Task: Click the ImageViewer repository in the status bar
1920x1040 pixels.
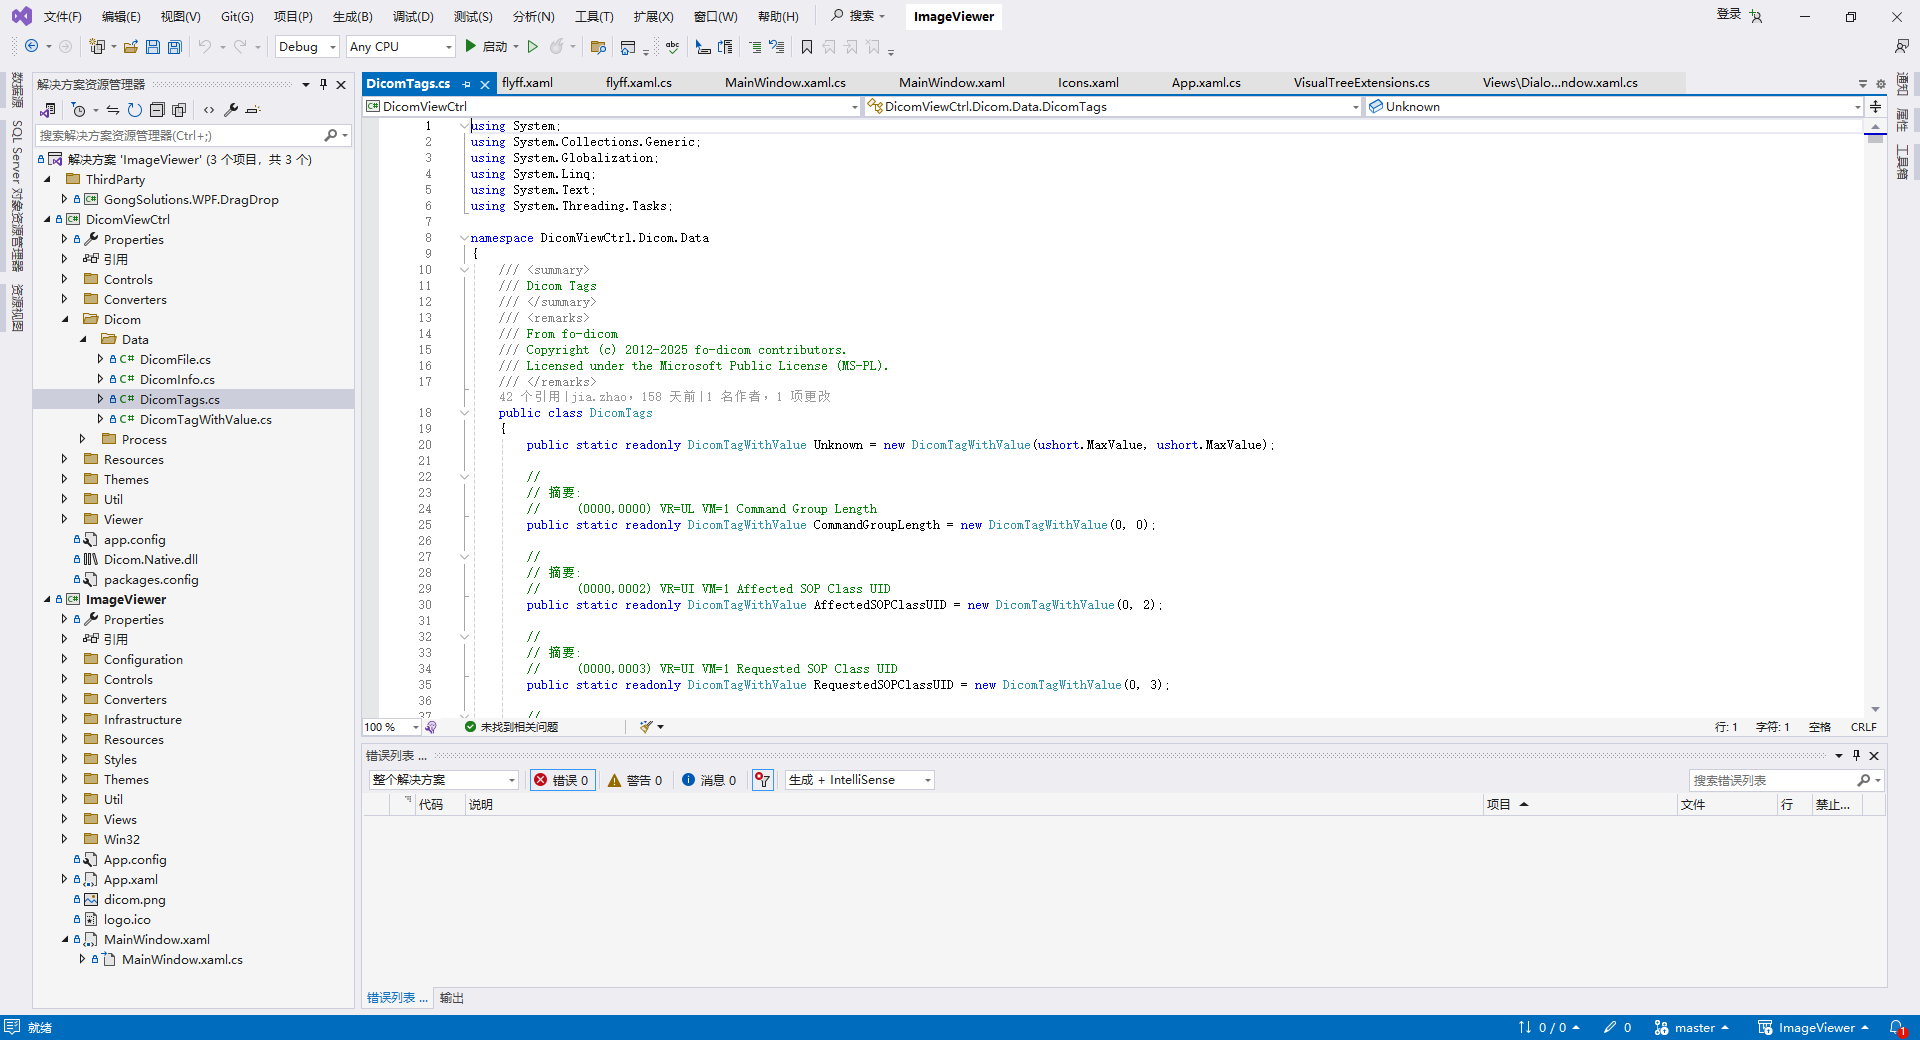Action: [1812, 1028]
